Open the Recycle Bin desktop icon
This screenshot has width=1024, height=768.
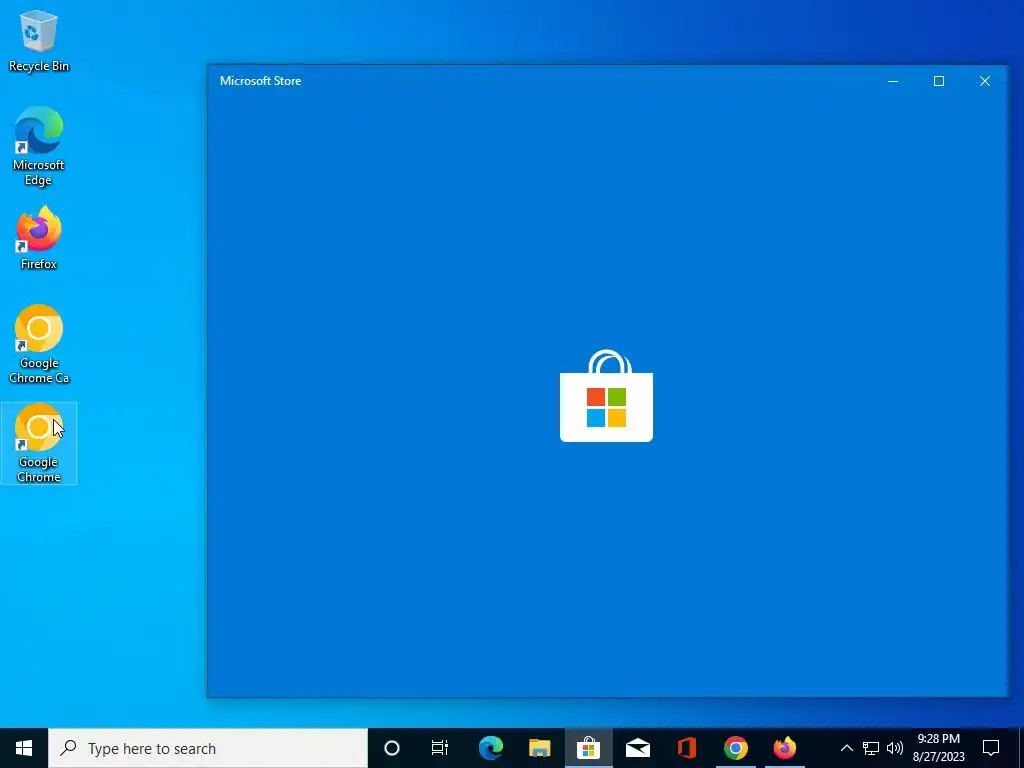point(39,40)
